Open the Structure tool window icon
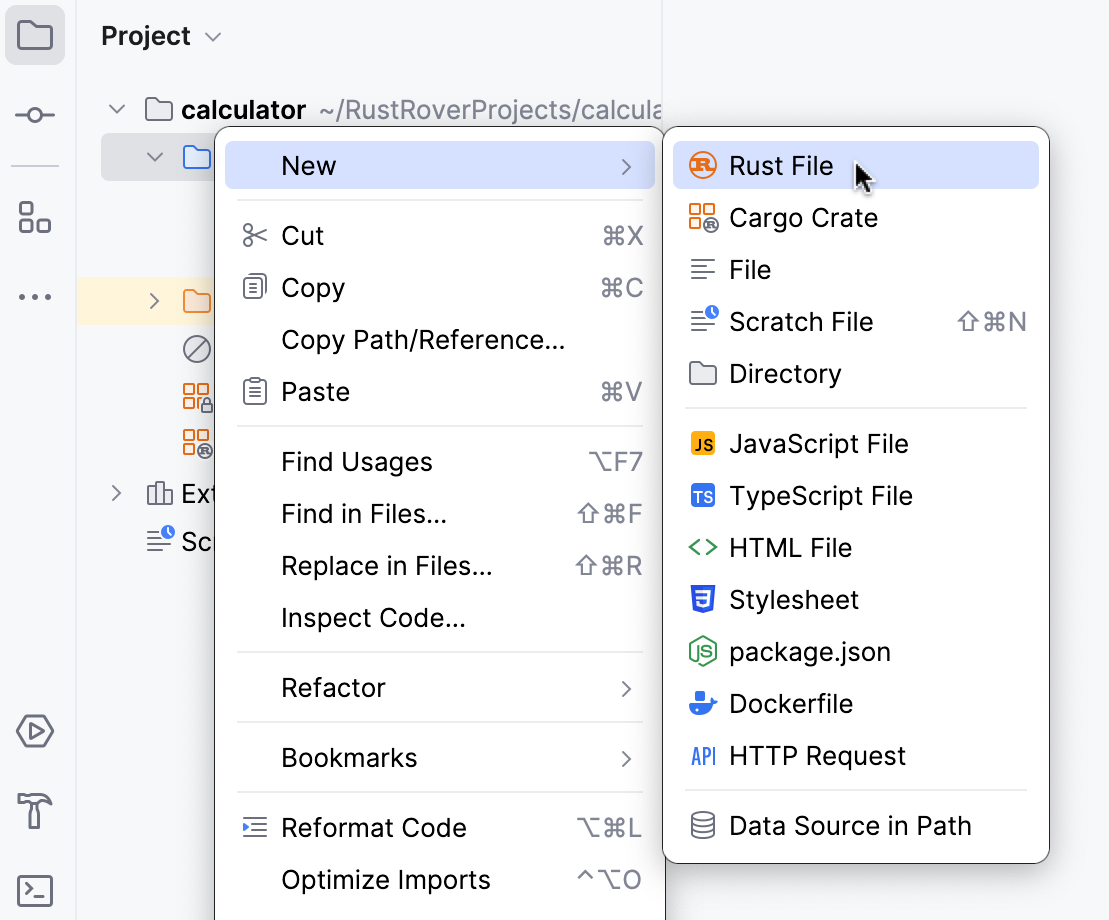 coord(35,217)
